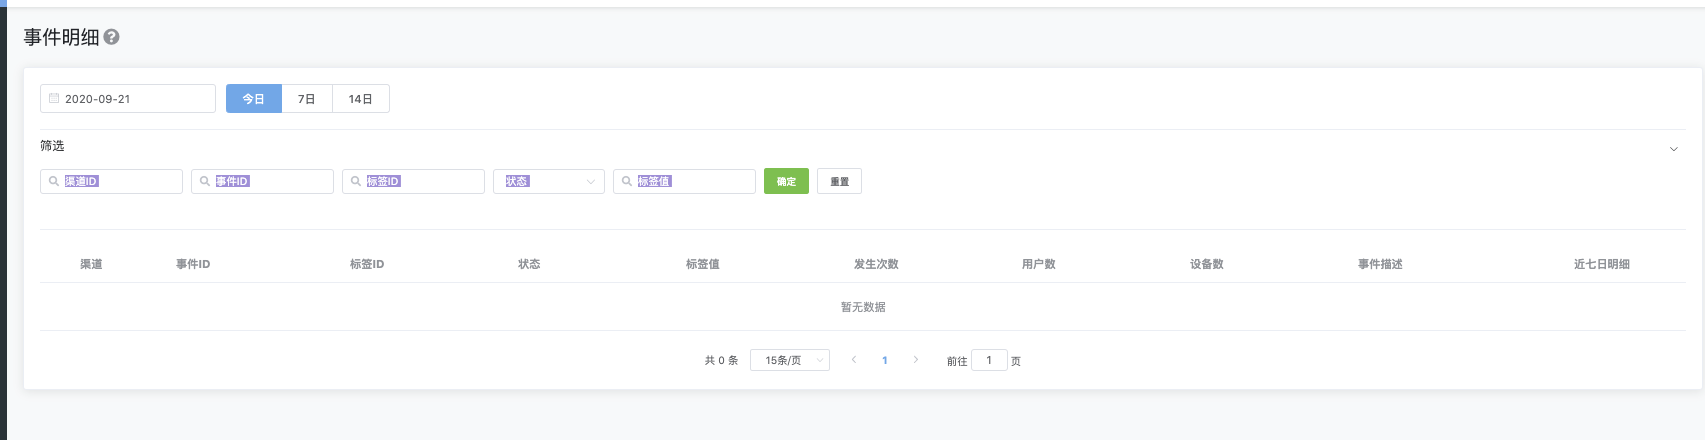The image size is (1705, 440).
Task: Go to next page arrow
Action: 916,360
